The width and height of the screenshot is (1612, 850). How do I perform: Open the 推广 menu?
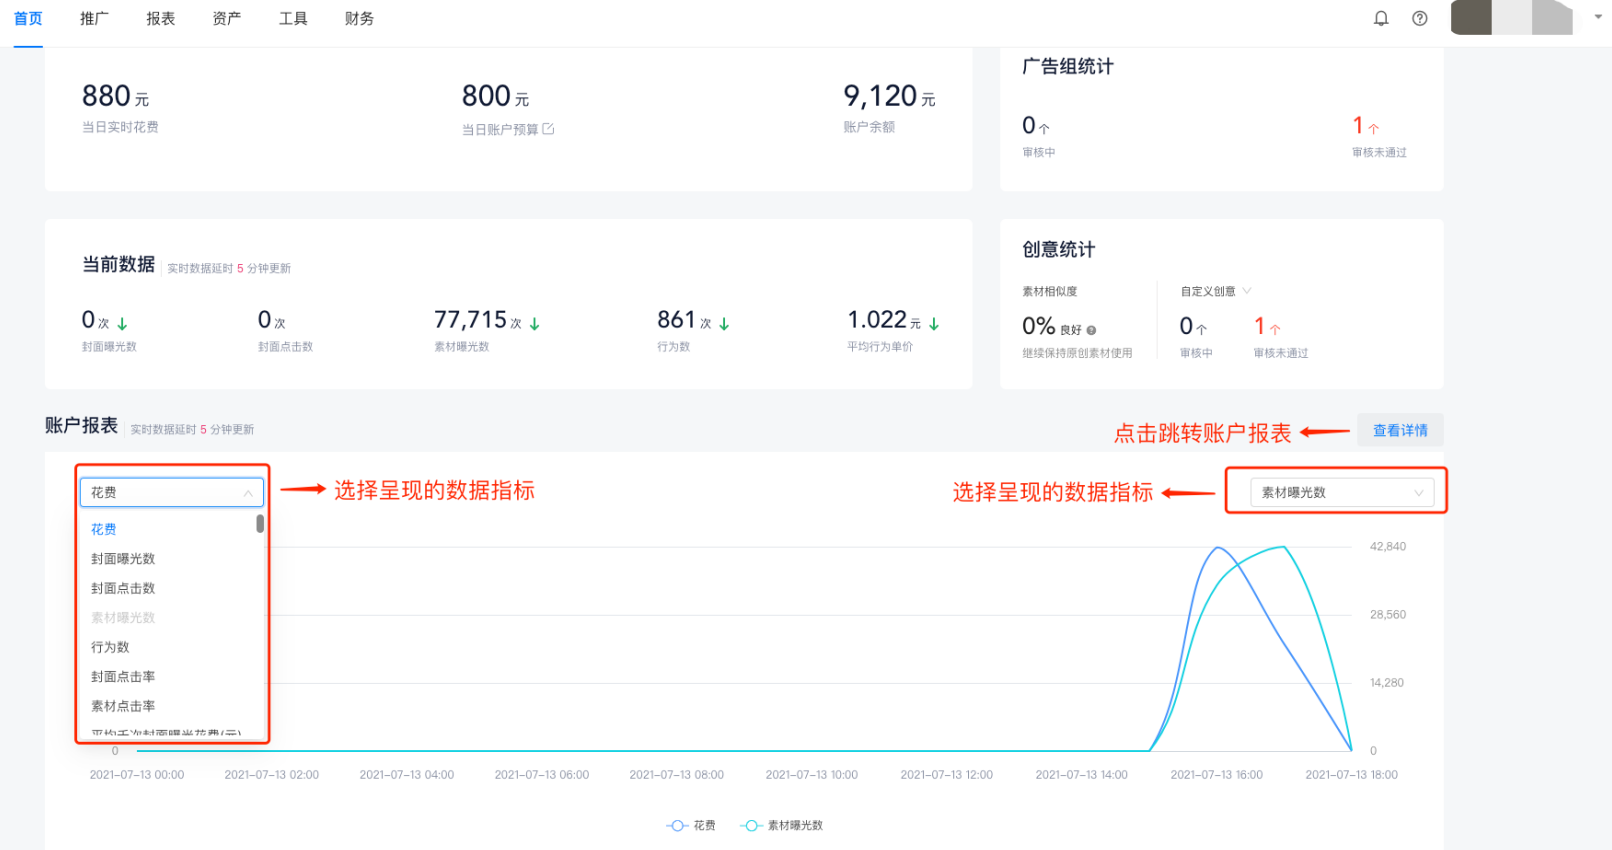94,18
